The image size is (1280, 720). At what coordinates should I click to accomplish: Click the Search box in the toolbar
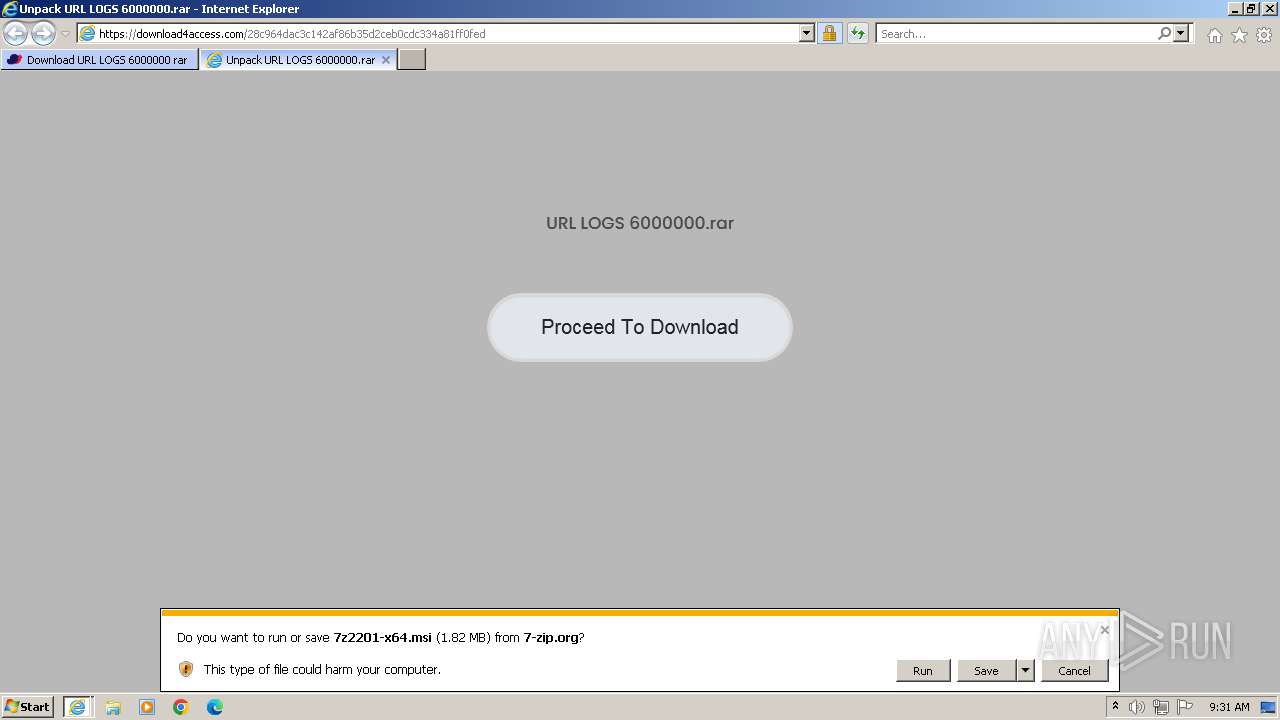[1015, 34]
